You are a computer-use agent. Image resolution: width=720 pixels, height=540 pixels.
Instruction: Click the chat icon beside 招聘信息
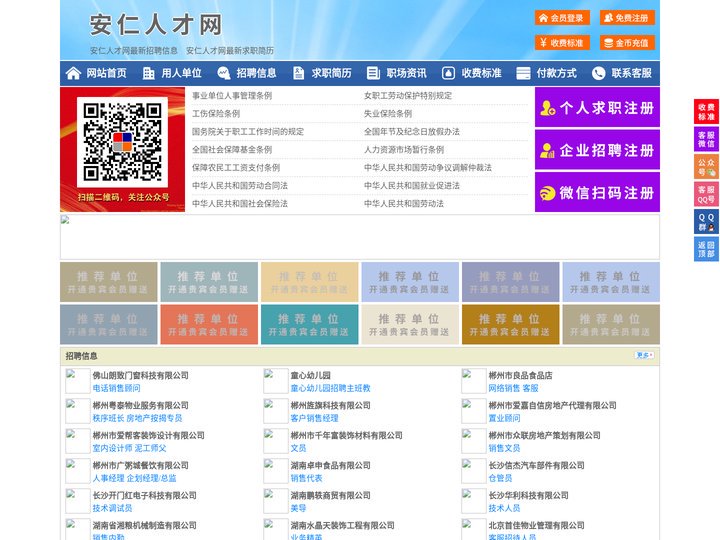point(224,73)
